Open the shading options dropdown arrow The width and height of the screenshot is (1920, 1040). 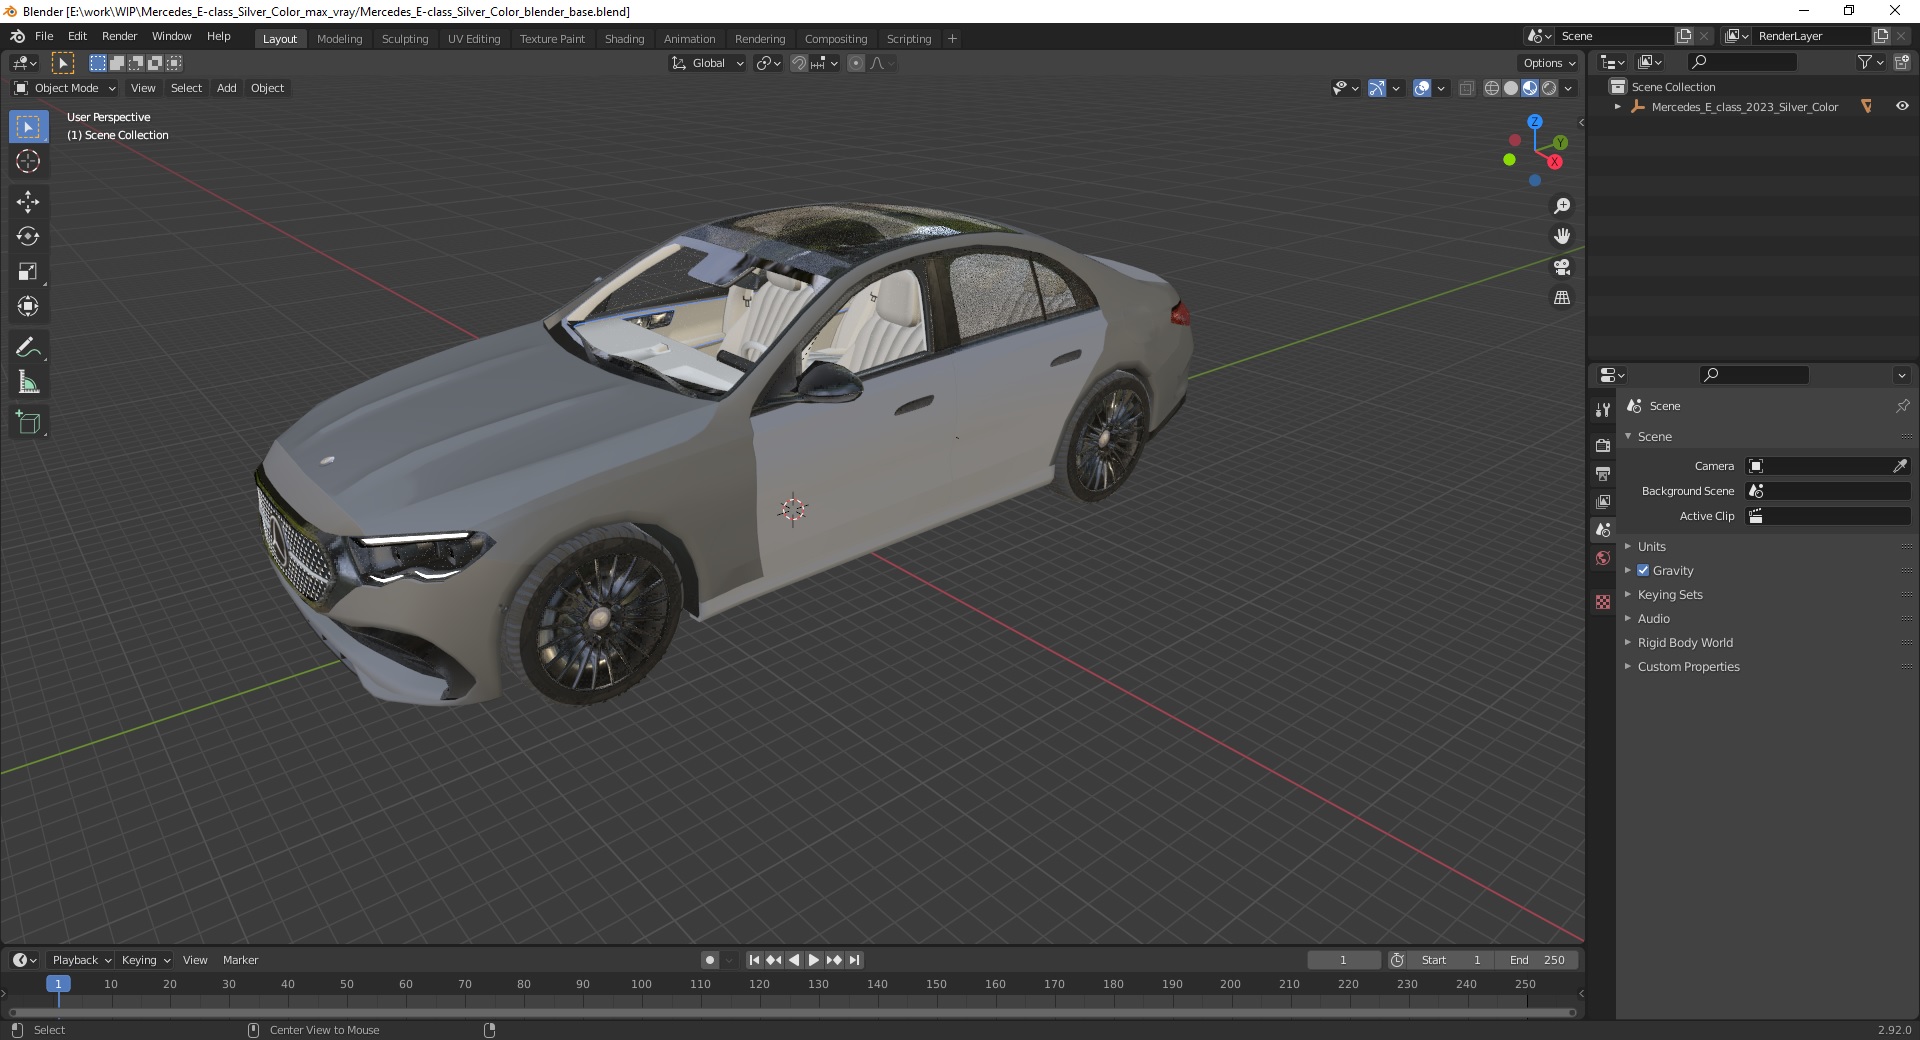coord(1568,88)
